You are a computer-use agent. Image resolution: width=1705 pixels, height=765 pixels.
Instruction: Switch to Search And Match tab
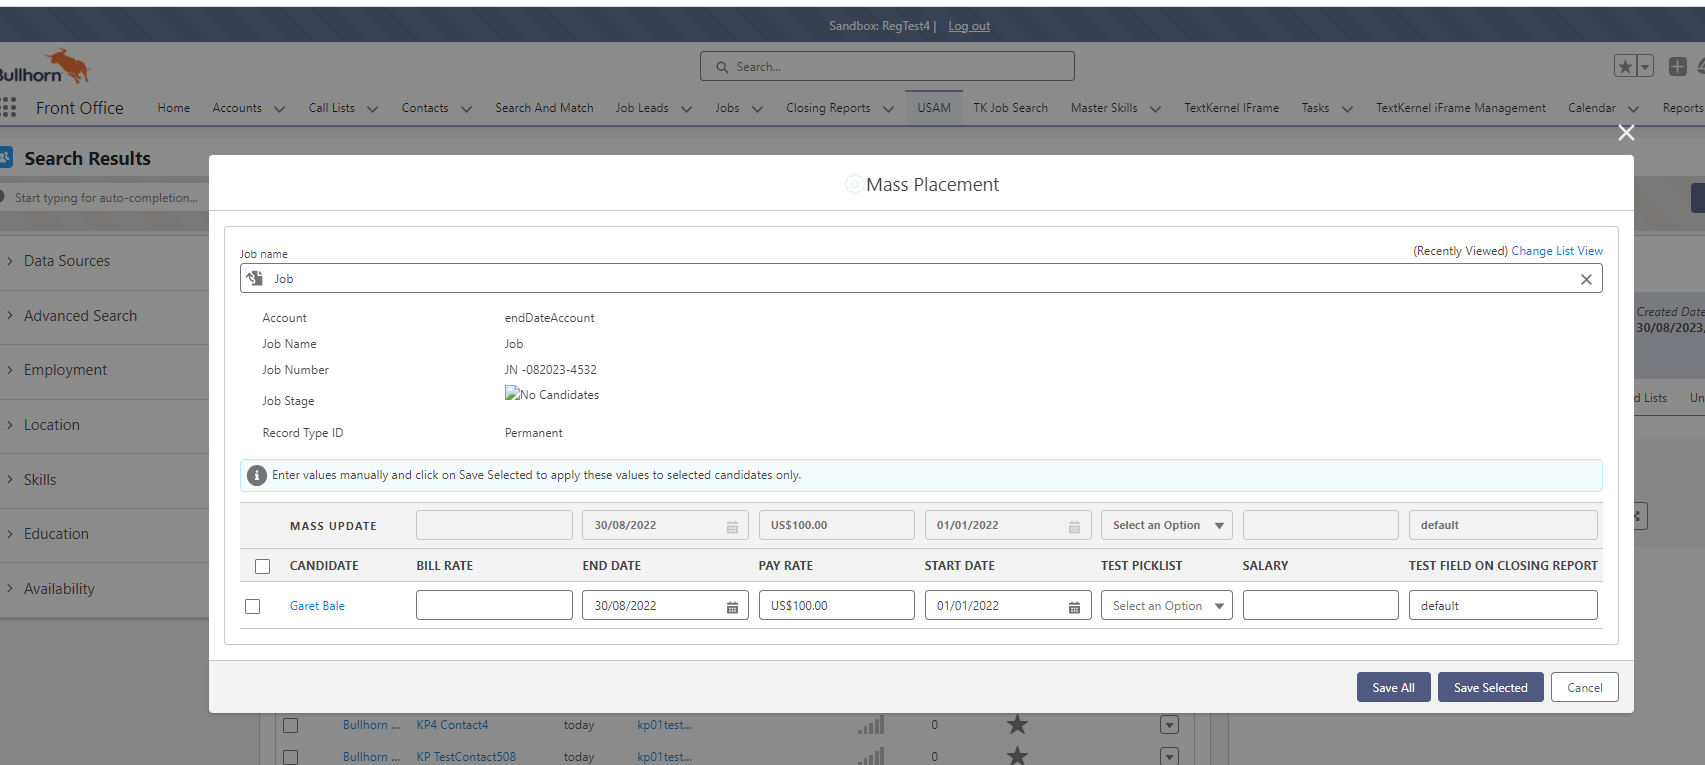click(x=544, y=108)
